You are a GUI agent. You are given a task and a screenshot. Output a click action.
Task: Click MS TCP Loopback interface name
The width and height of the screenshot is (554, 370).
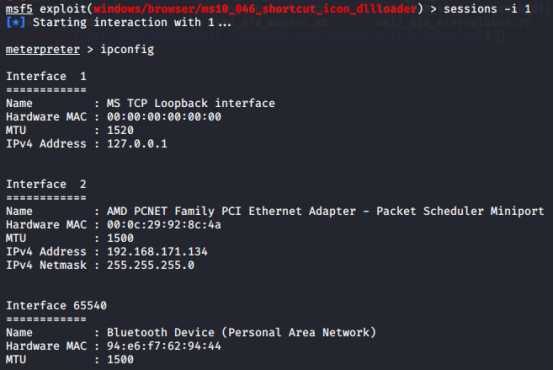pos(191,103)
